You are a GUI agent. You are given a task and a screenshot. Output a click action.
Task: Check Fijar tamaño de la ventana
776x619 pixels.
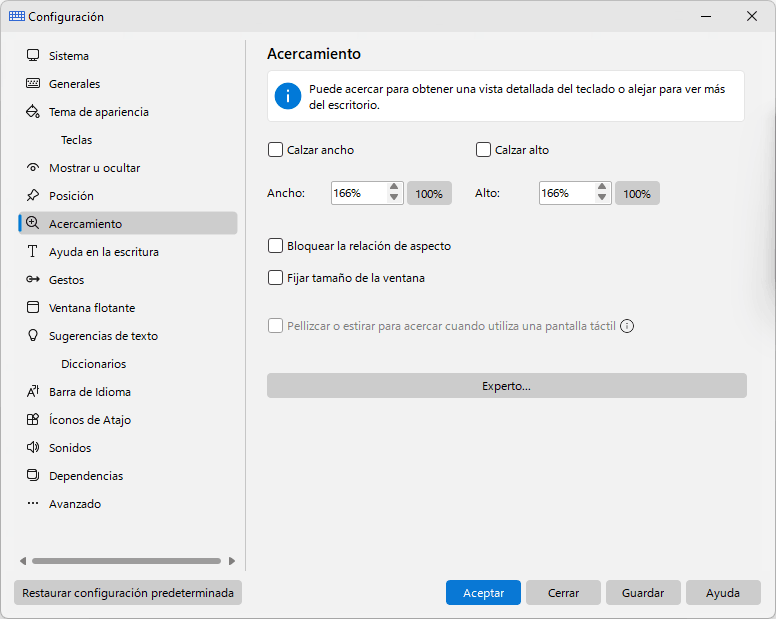[275, 278]
